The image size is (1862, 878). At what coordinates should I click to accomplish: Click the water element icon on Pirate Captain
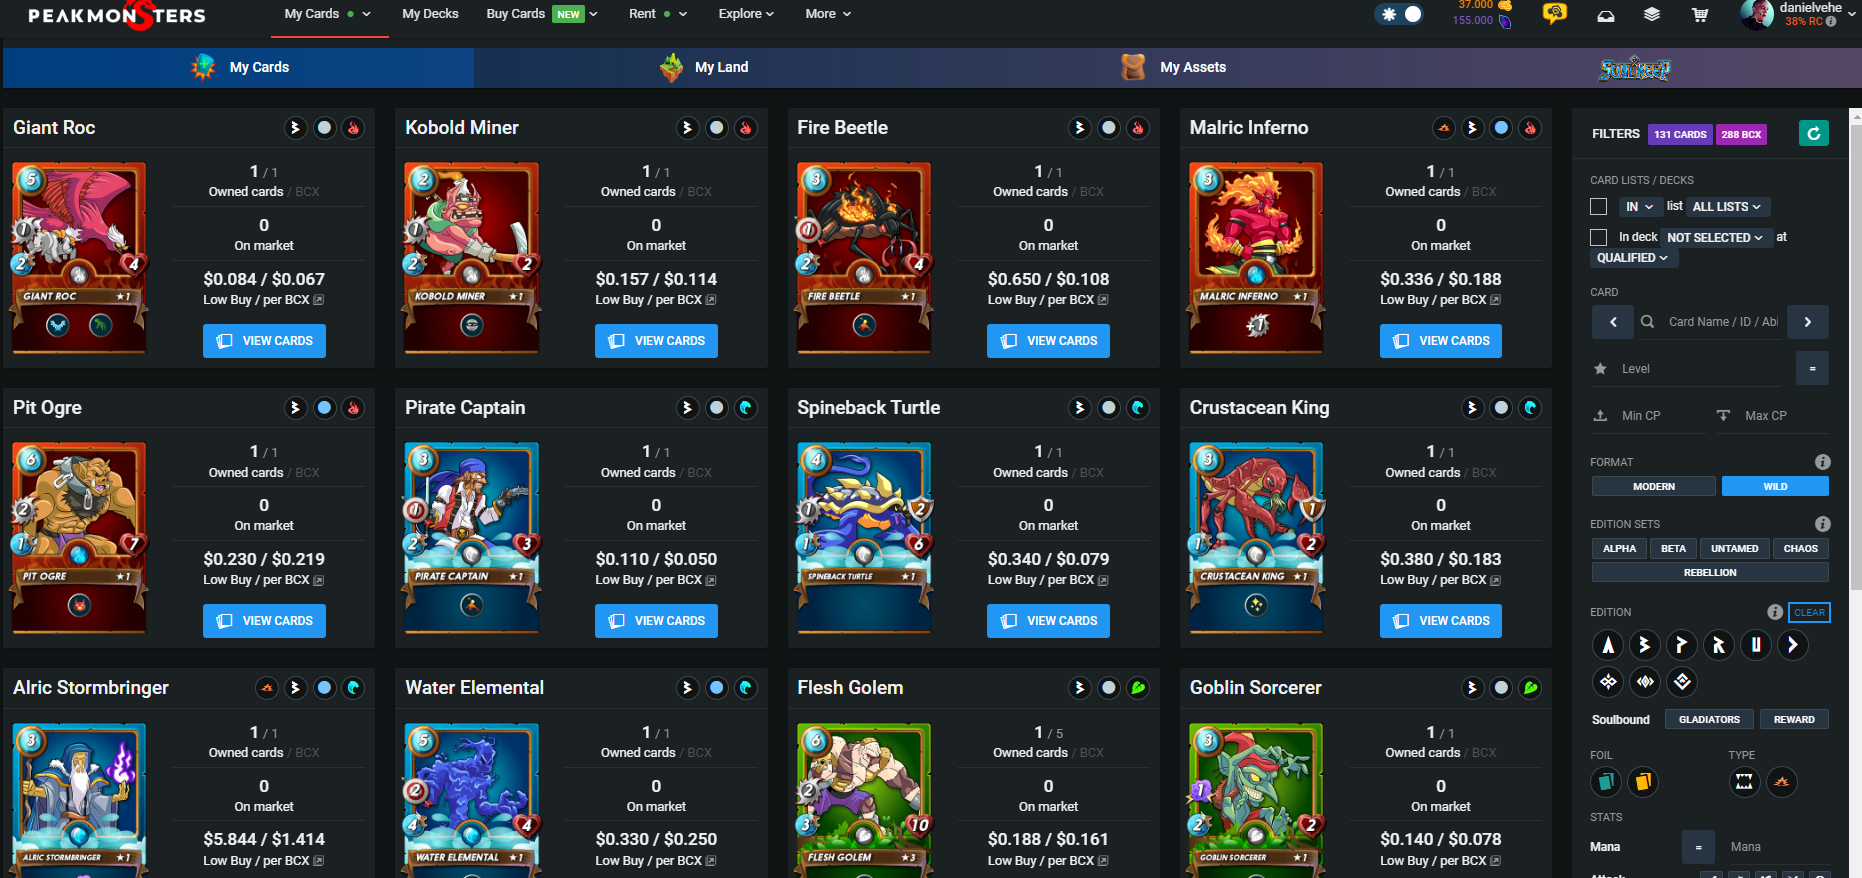click(745, 408)
